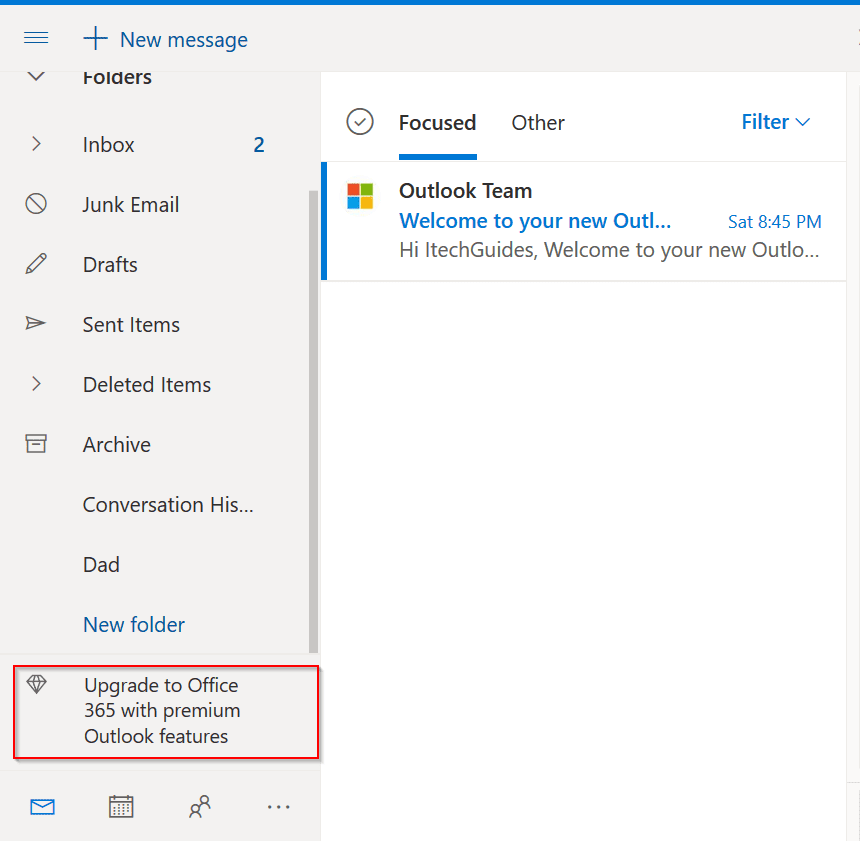Screen dimensions: 860x841
Task: Click the New message plus icon
Action: (95, 38)
